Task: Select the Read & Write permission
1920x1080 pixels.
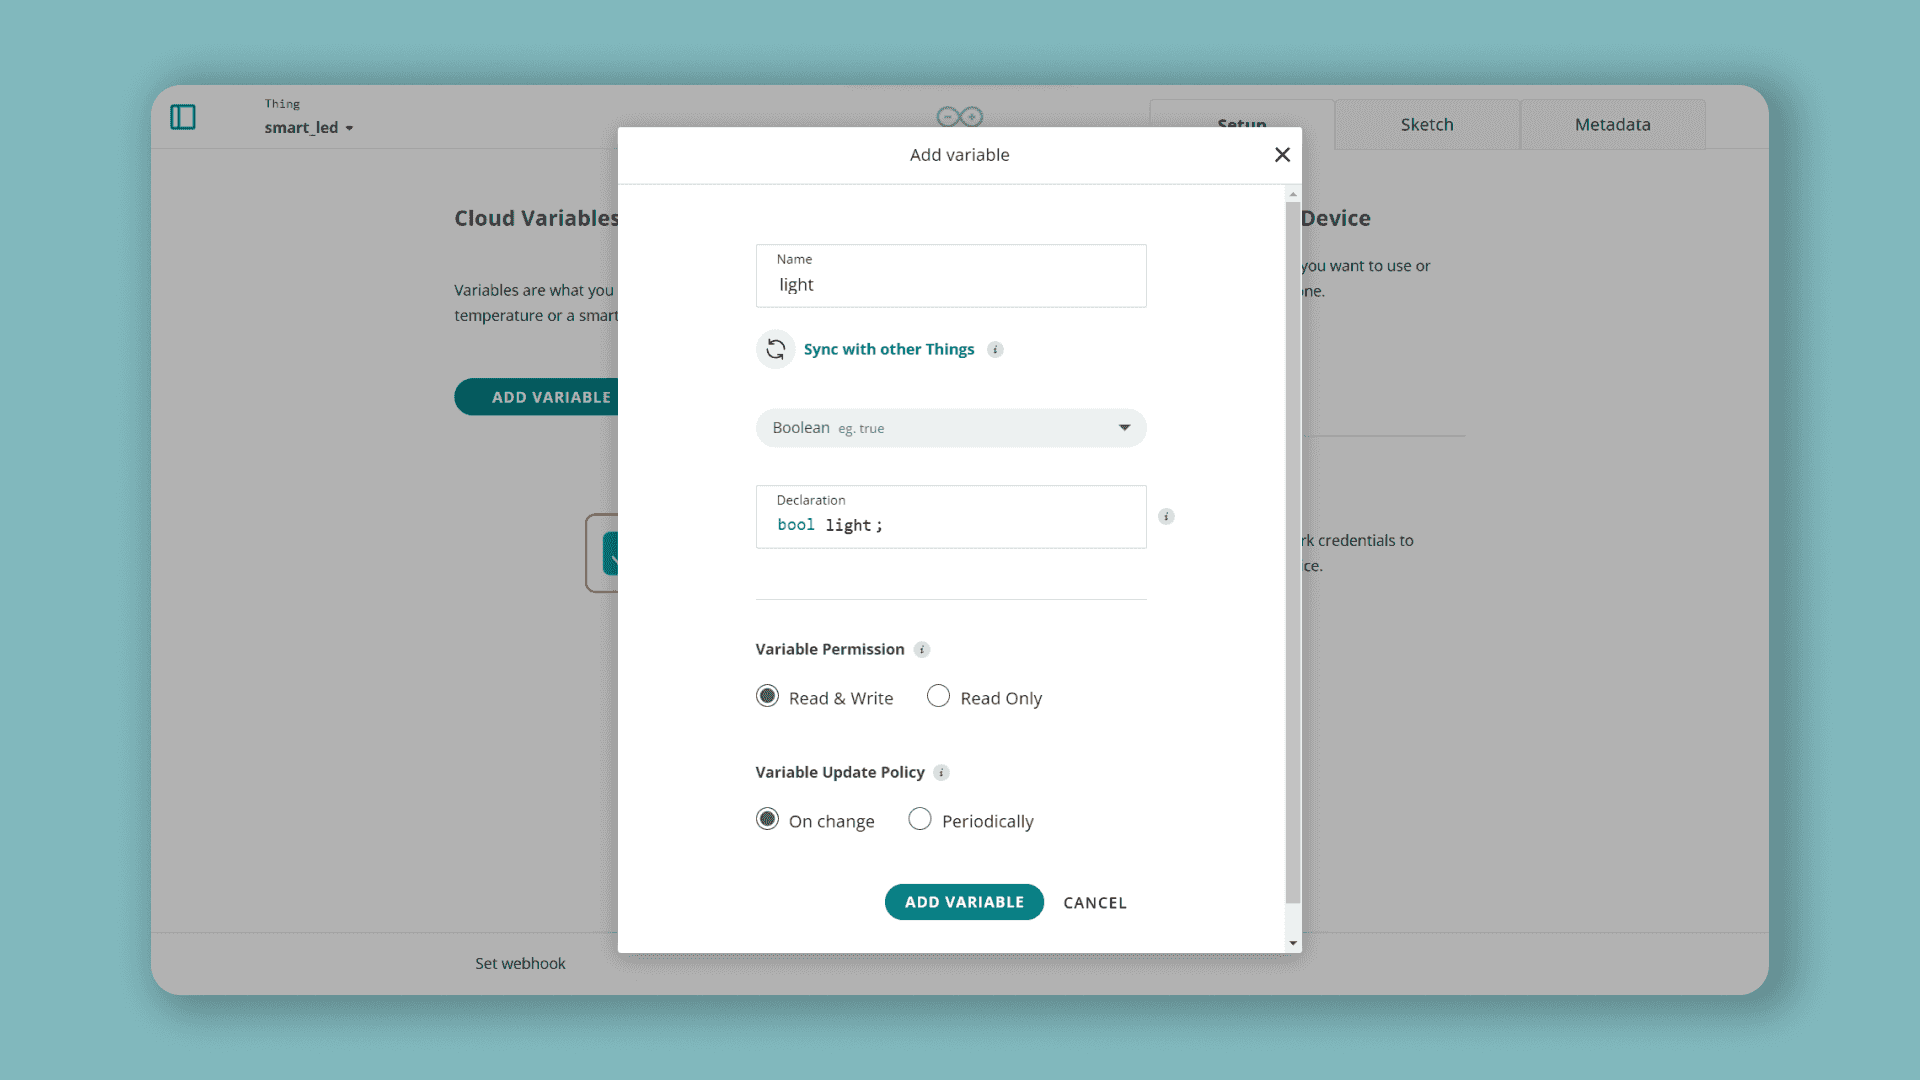Action: (767, 696)
